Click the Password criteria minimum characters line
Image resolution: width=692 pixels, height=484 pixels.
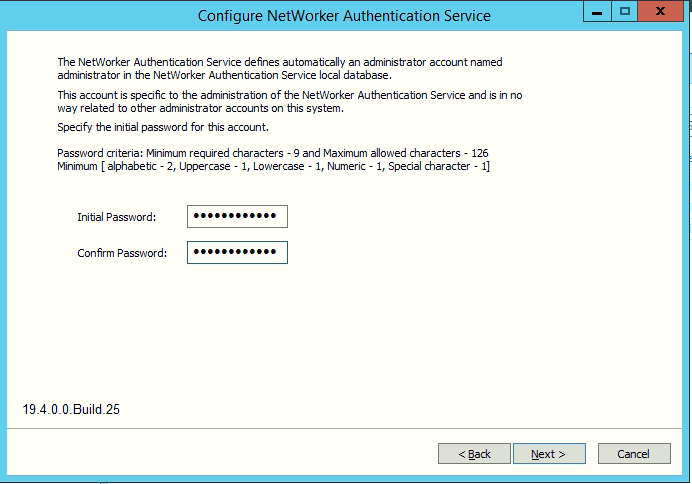(272, 153)
